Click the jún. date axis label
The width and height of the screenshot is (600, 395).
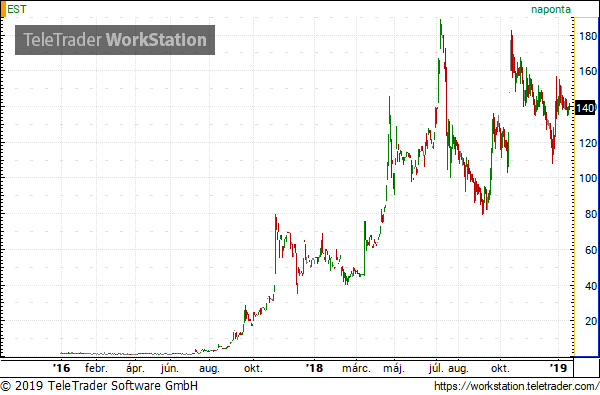[x=170, y=369]
